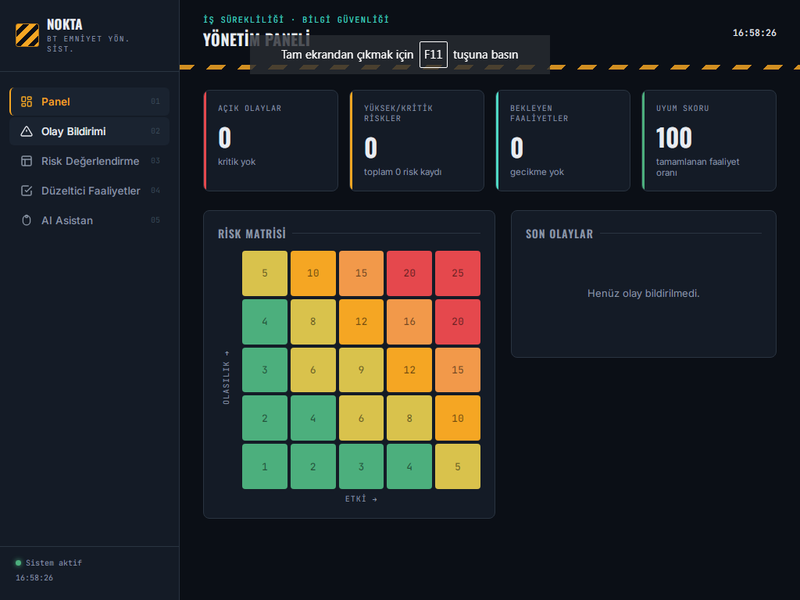800x600 pixels.
Task: Open the AI Asistan section
Action: [89, 220]
